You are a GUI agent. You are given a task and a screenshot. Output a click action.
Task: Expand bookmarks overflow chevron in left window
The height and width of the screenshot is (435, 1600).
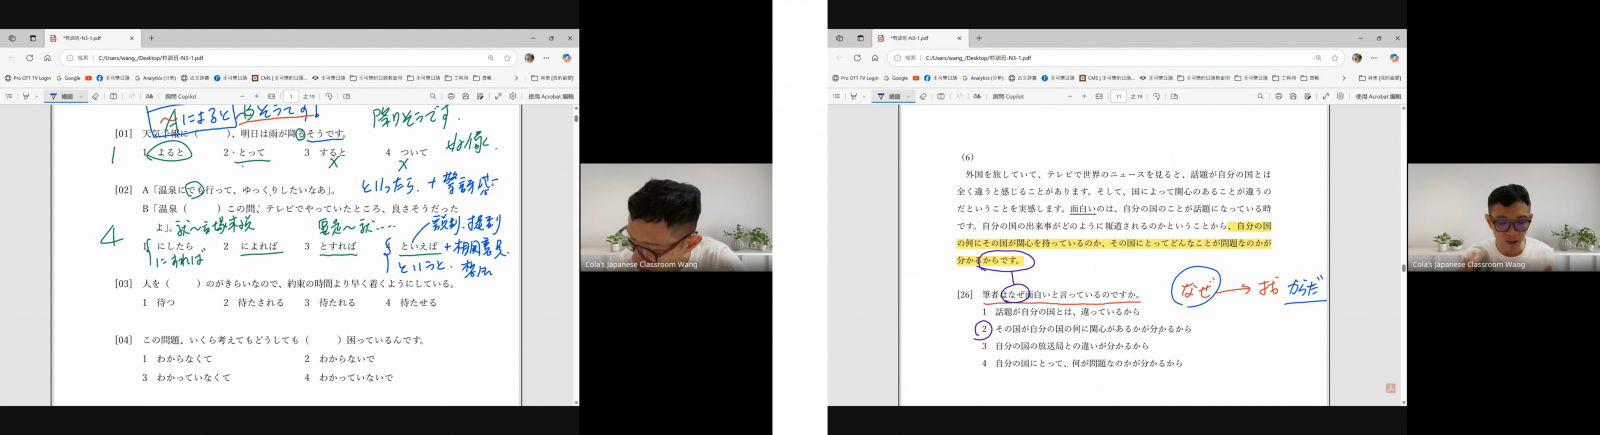(x=516, y=78)
